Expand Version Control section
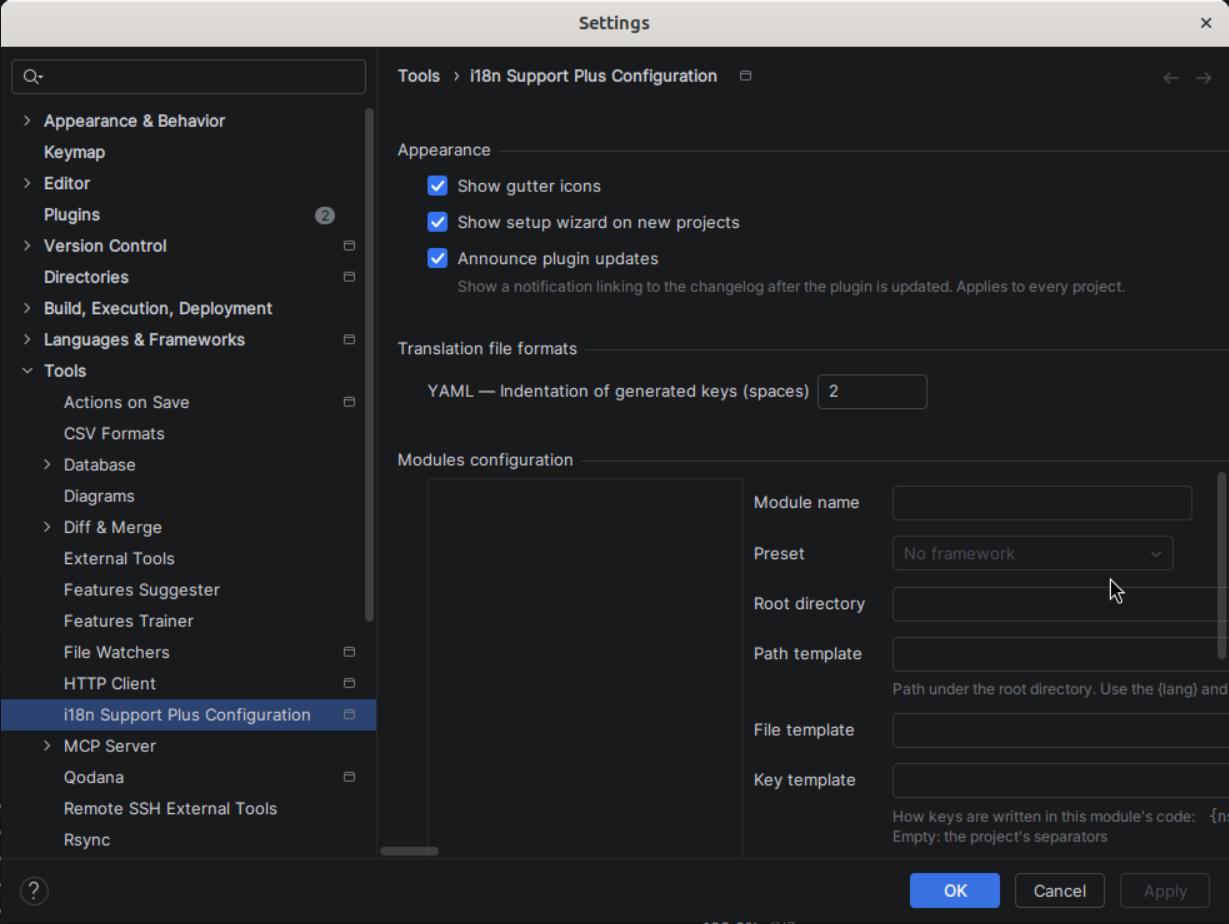The image size is (1229, 924). click(x=27, y=246)
